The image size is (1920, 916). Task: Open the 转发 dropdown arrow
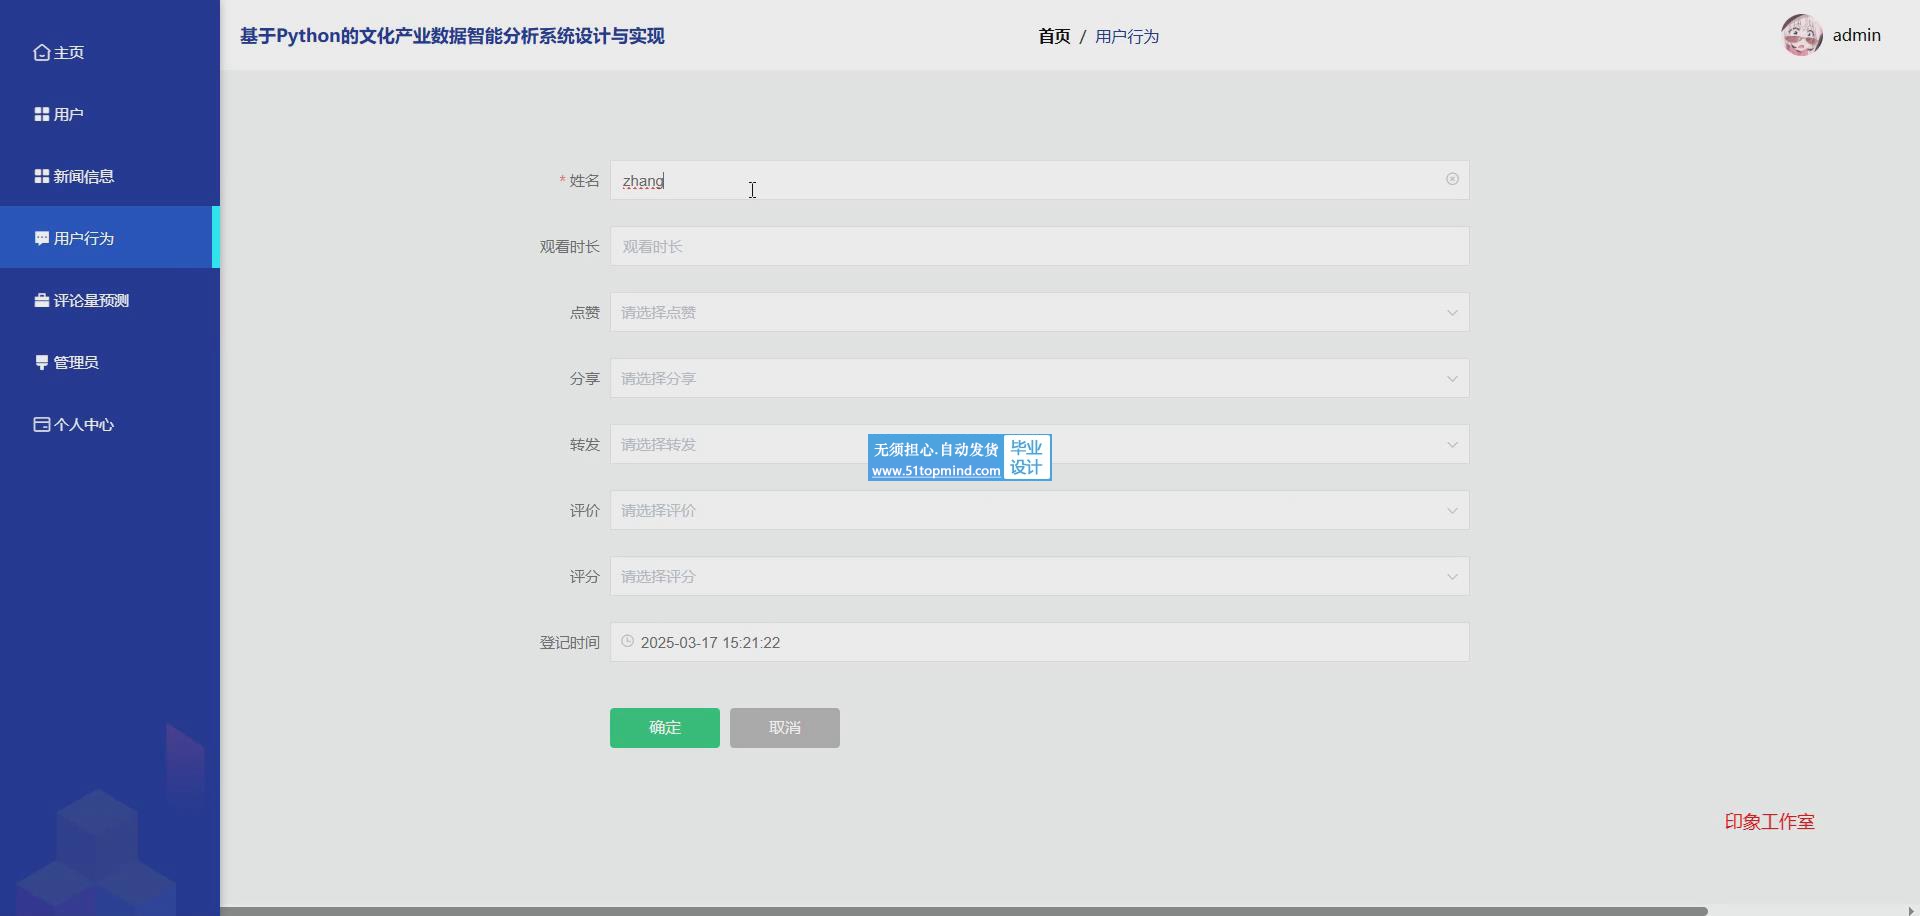[x=1452, y=445]
